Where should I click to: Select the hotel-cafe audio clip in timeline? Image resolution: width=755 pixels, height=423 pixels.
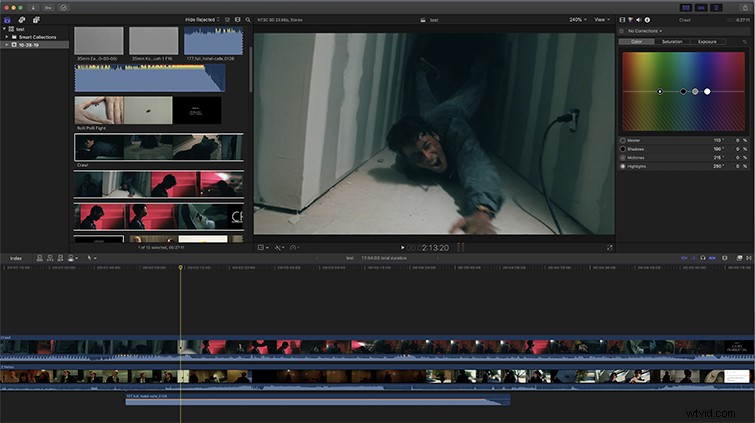[318, 399]
